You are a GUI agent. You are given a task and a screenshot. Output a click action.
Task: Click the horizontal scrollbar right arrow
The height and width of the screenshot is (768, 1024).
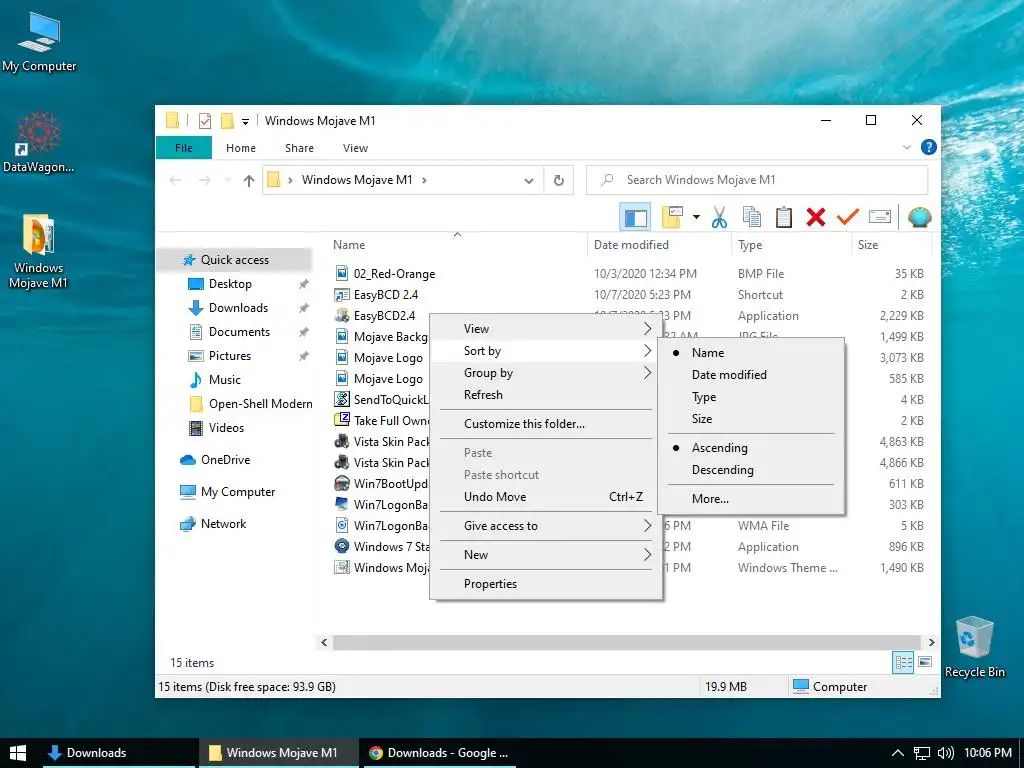(x=932, y=643)
